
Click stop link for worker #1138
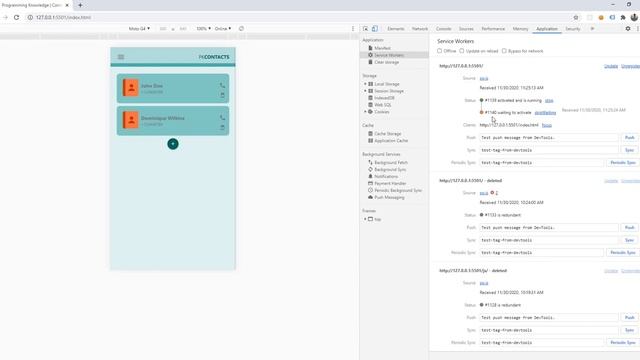[x=549, y=100]
